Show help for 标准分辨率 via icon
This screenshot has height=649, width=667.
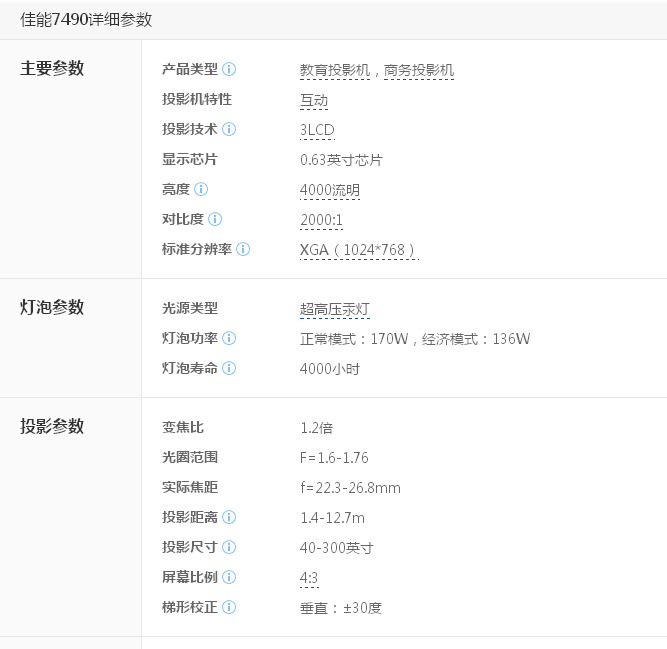(243, 249)
